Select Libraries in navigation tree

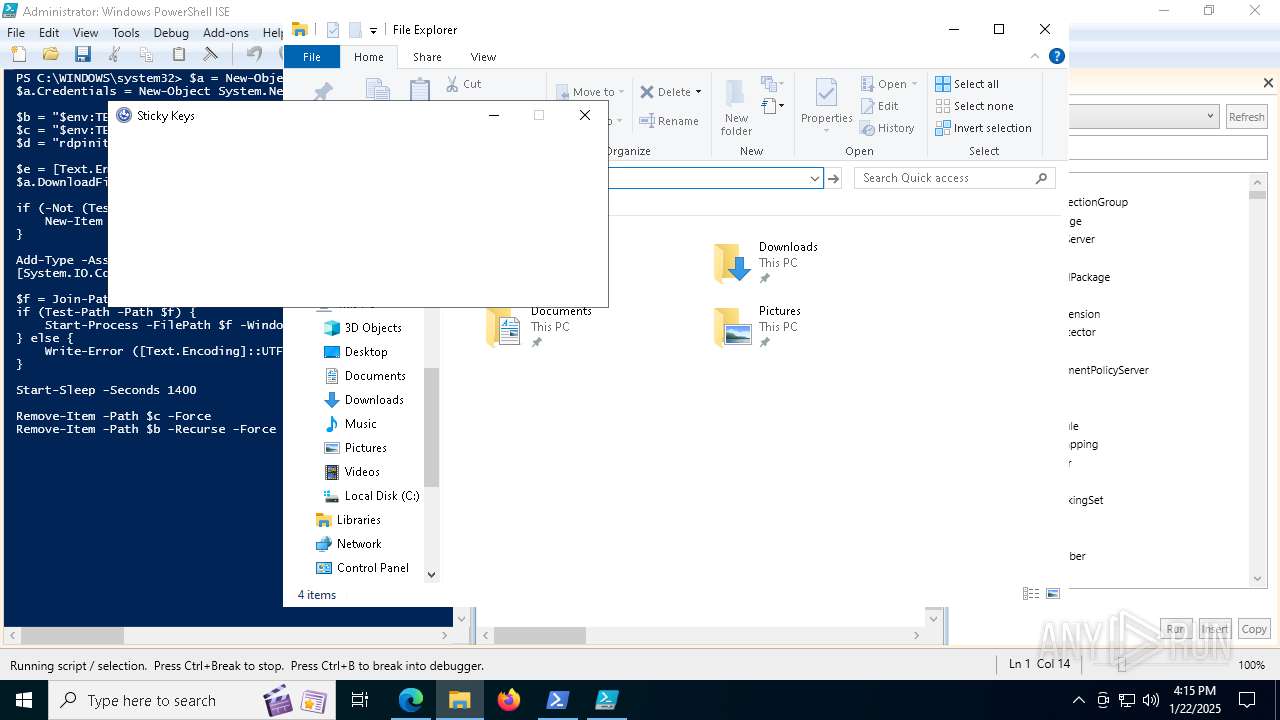348,520
